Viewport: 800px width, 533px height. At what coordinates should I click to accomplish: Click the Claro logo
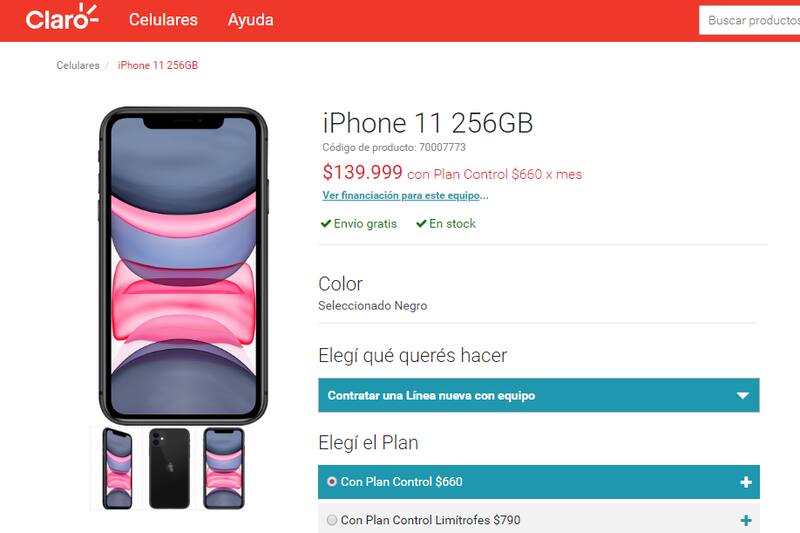point(62,17)
